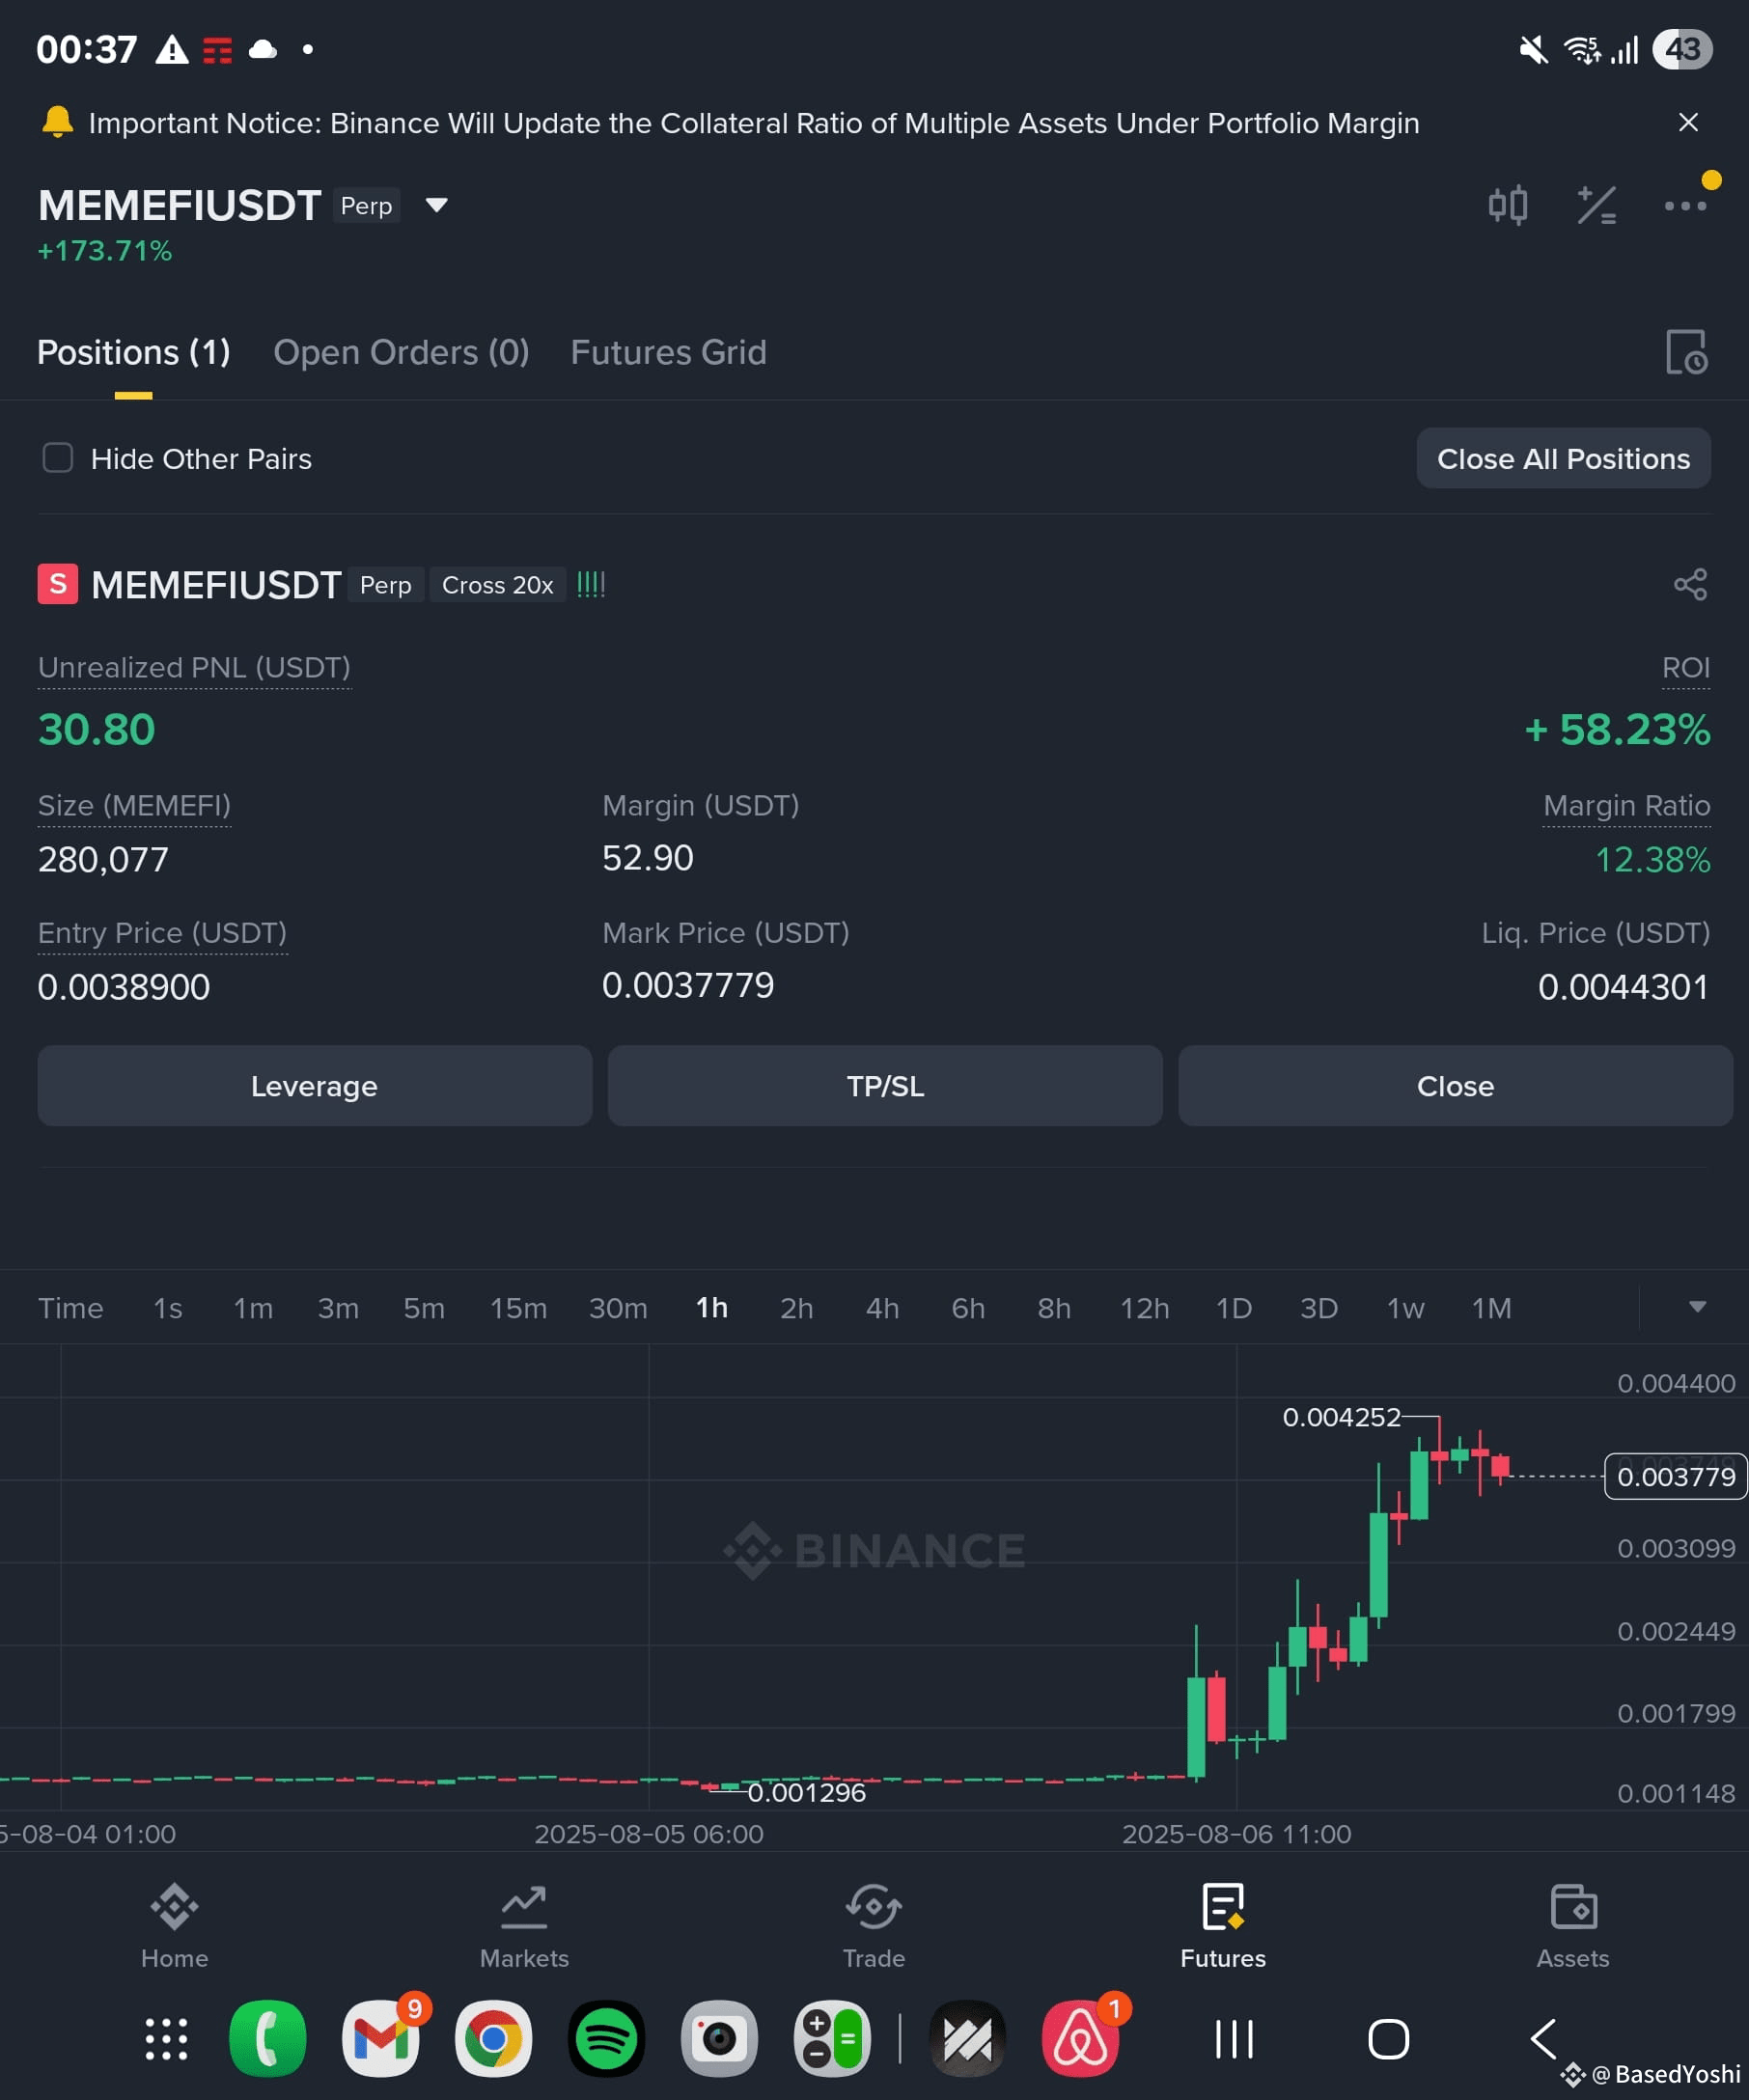
Task: Dismiss the Important Notice banner
Action: point(1688,122)
